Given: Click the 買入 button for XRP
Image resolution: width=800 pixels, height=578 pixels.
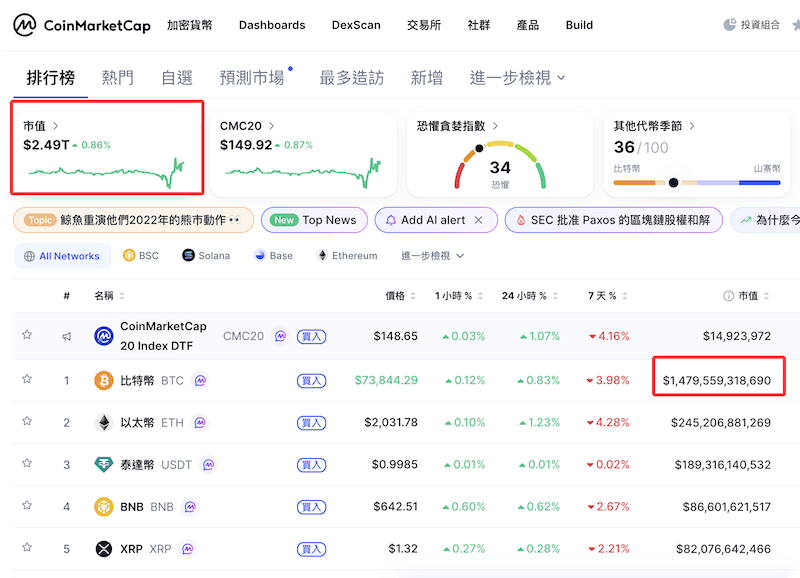Looking at the screenshot, I should click(311, 549).
